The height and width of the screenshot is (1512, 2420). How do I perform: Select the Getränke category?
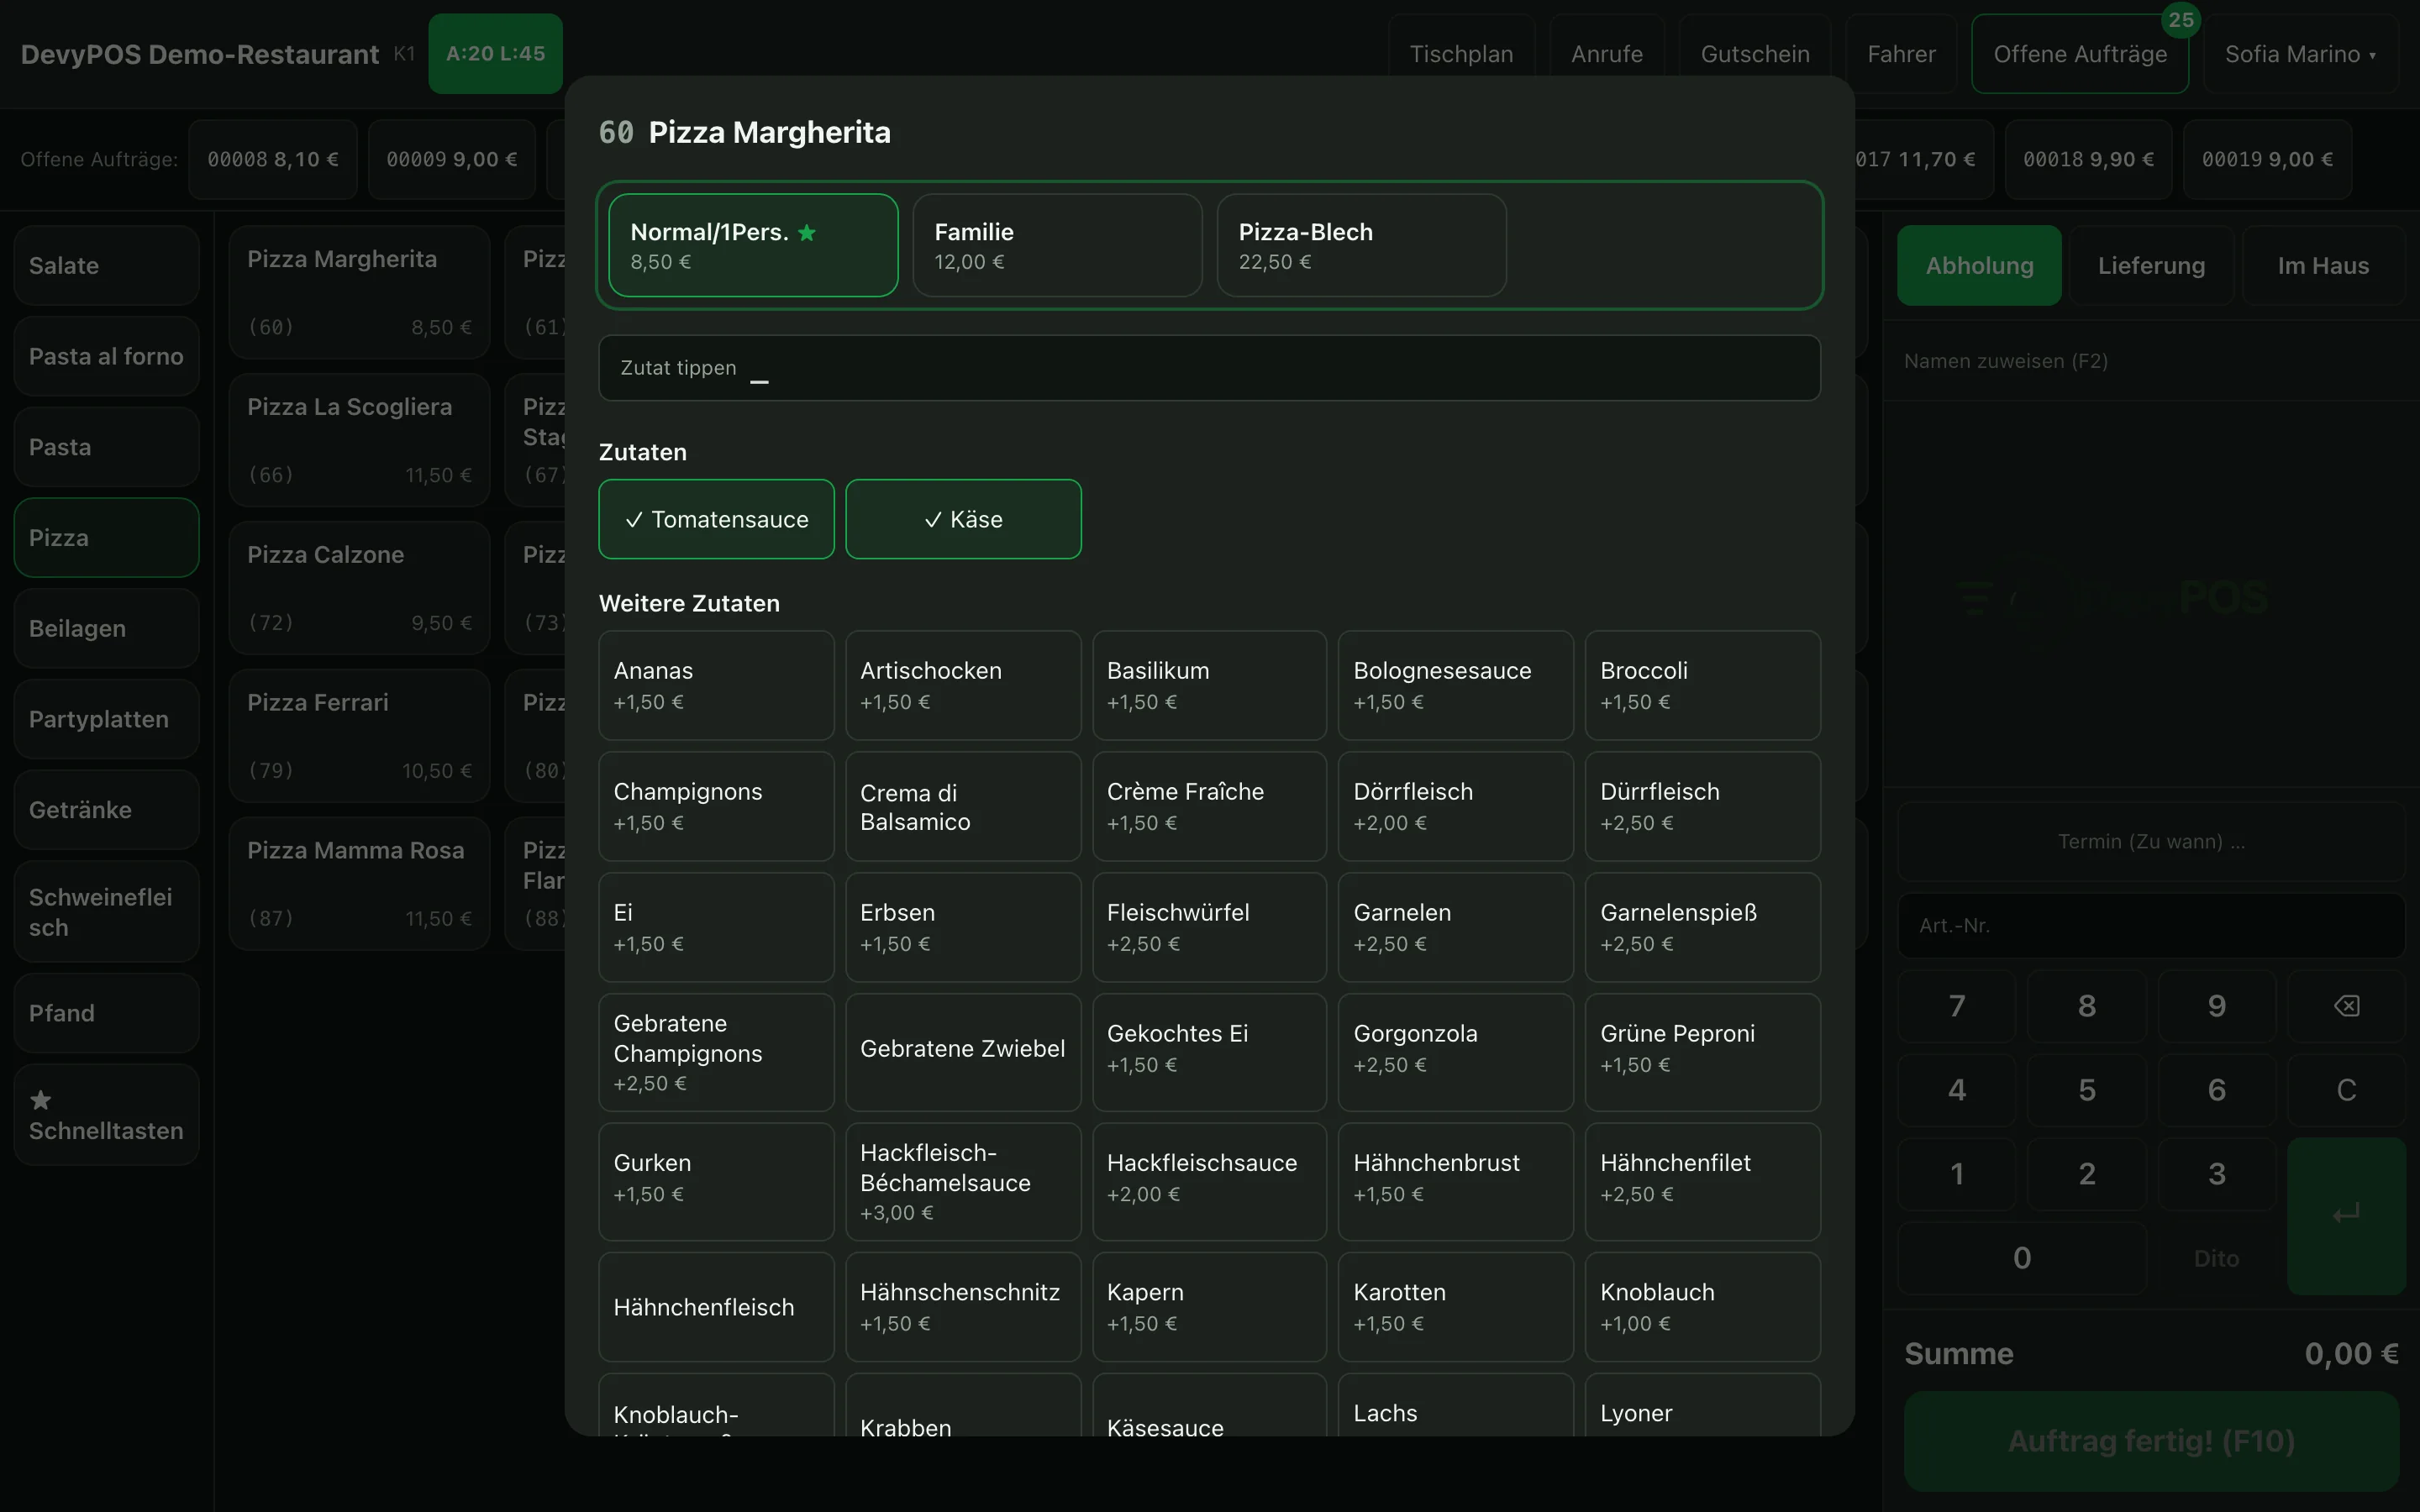(106, 810)
